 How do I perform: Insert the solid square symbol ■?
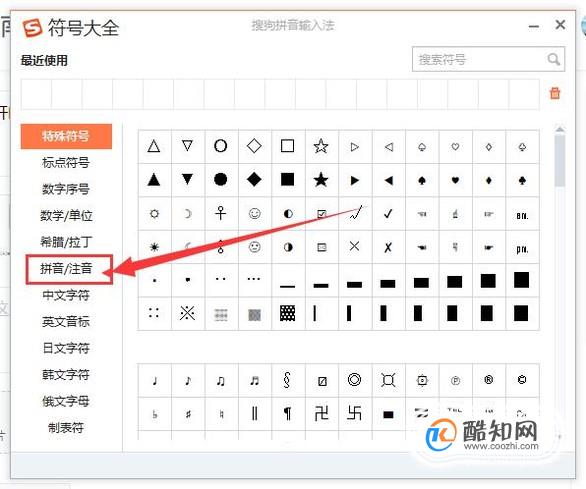click(287, 180)
